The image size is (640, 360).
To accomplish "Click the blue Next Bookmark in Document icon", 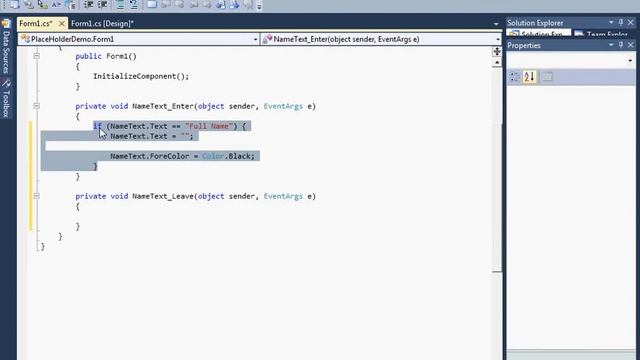I will coord(235,4).
